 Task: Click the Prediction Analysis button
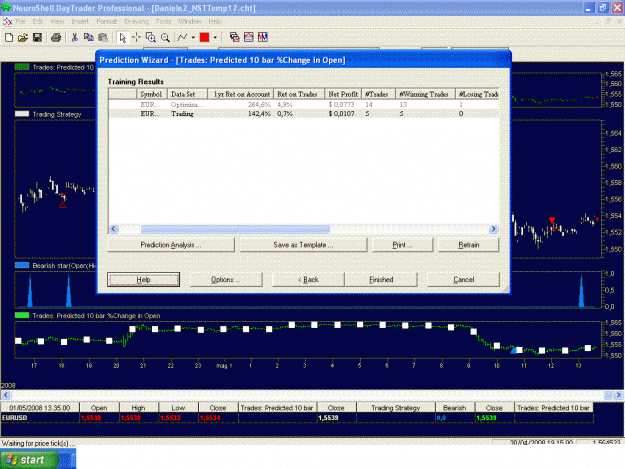click(x=171, y=245)
